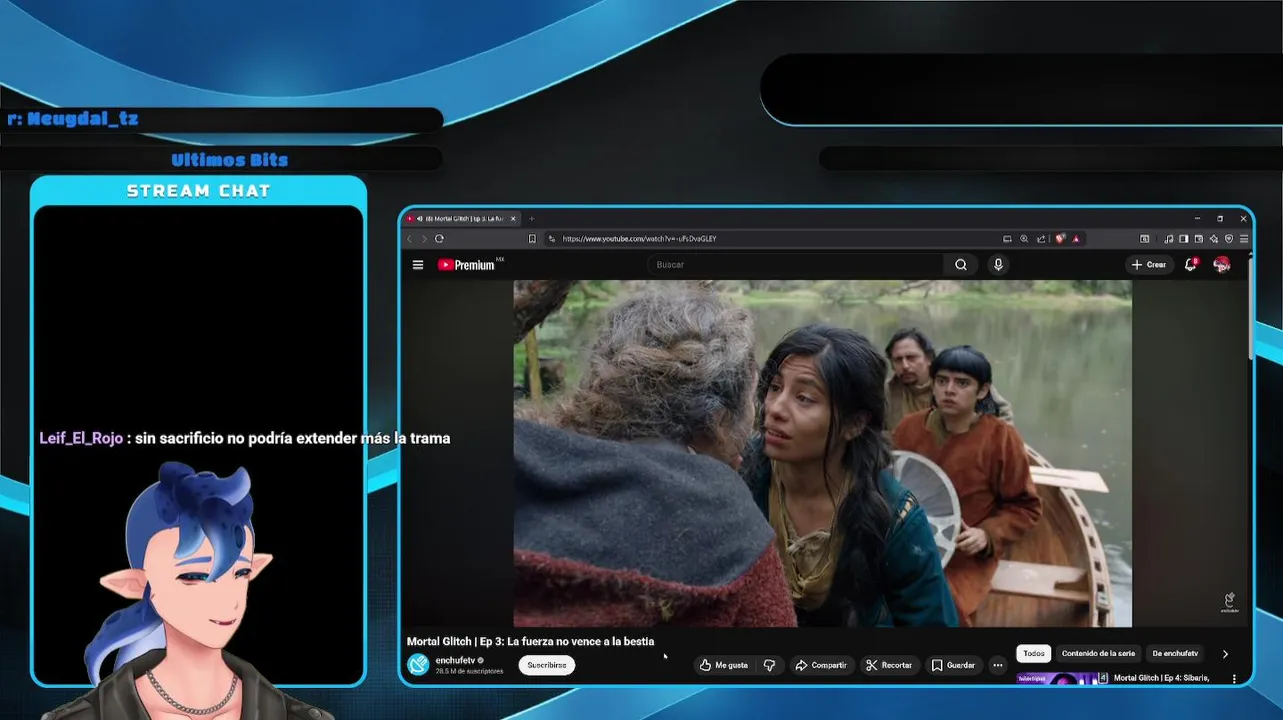Click the cast/screen icon in the address bar
This screenshot has height=720, width=1283.
pos(1007,239)
